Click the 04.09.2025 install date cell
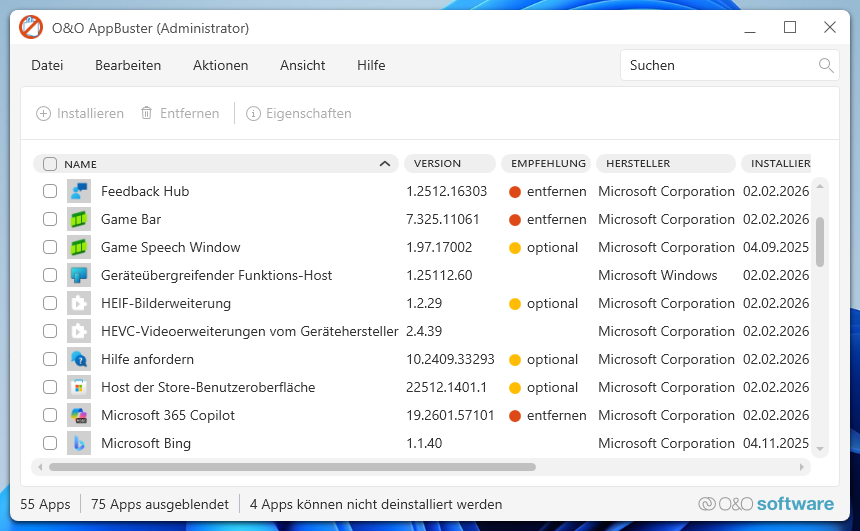The width and height of the screenshot is (860, 531). pos(776,247)
